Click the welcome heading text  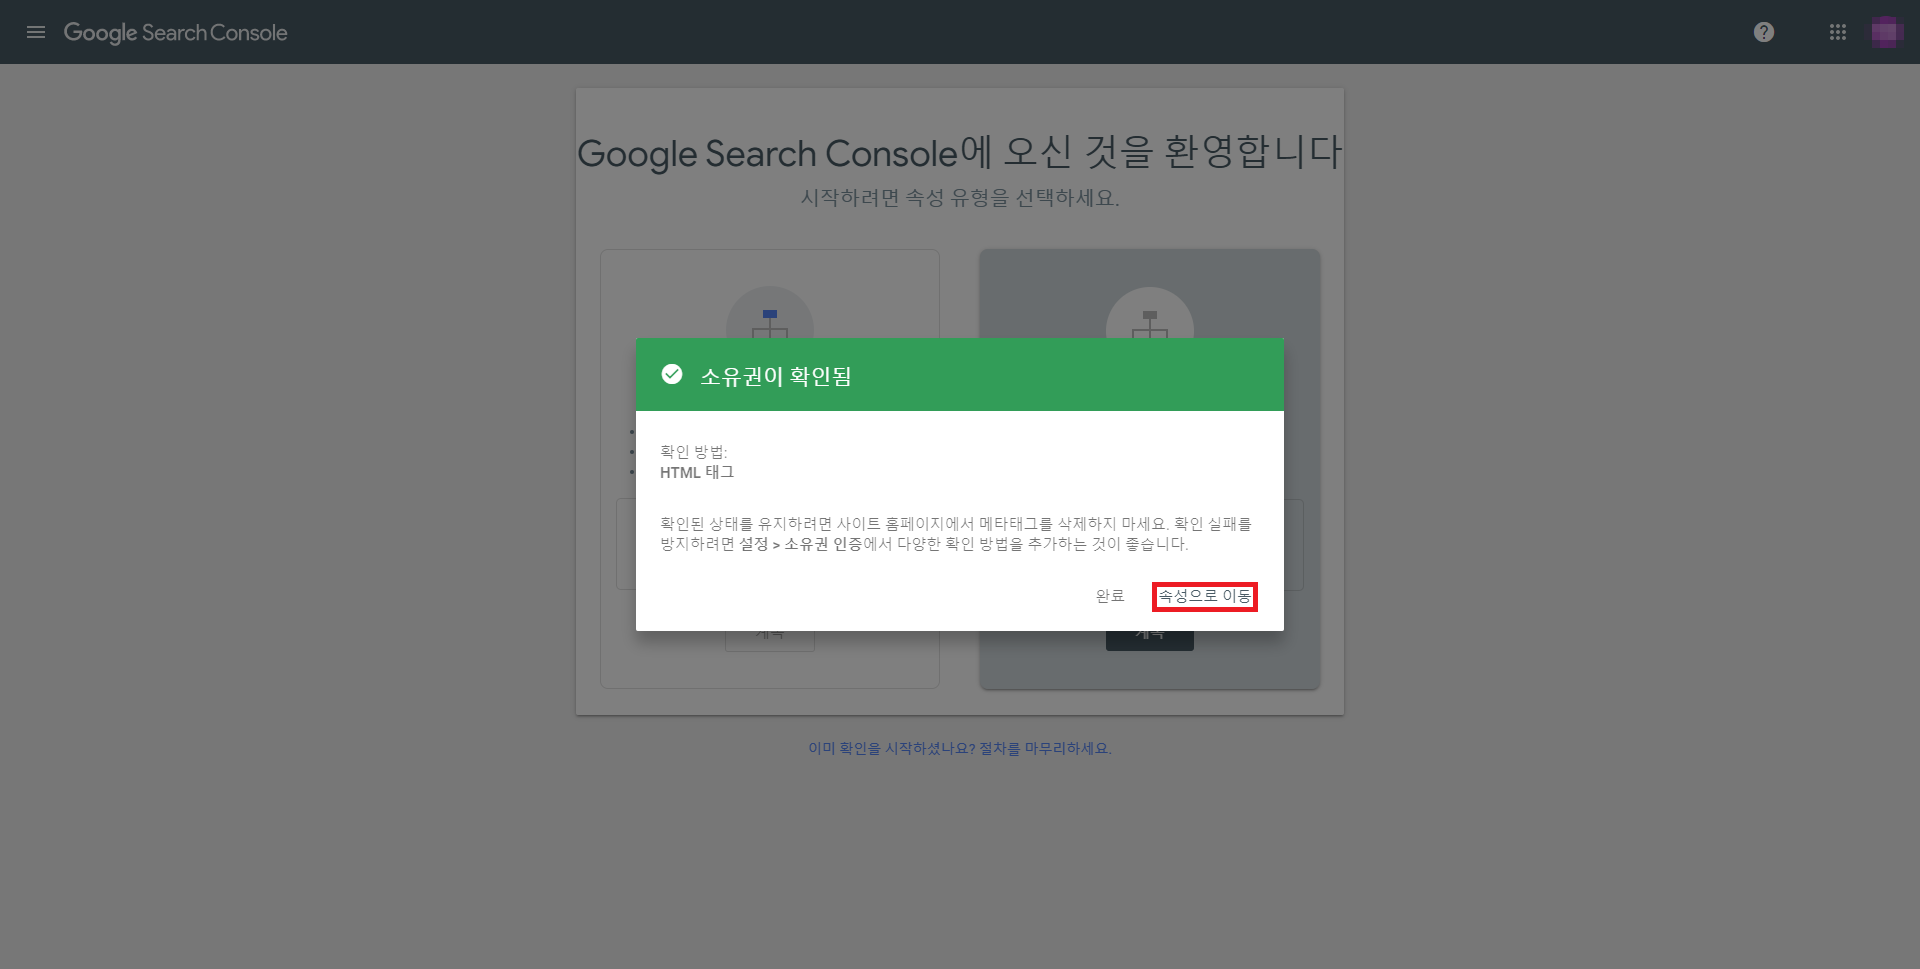[960, 152]
